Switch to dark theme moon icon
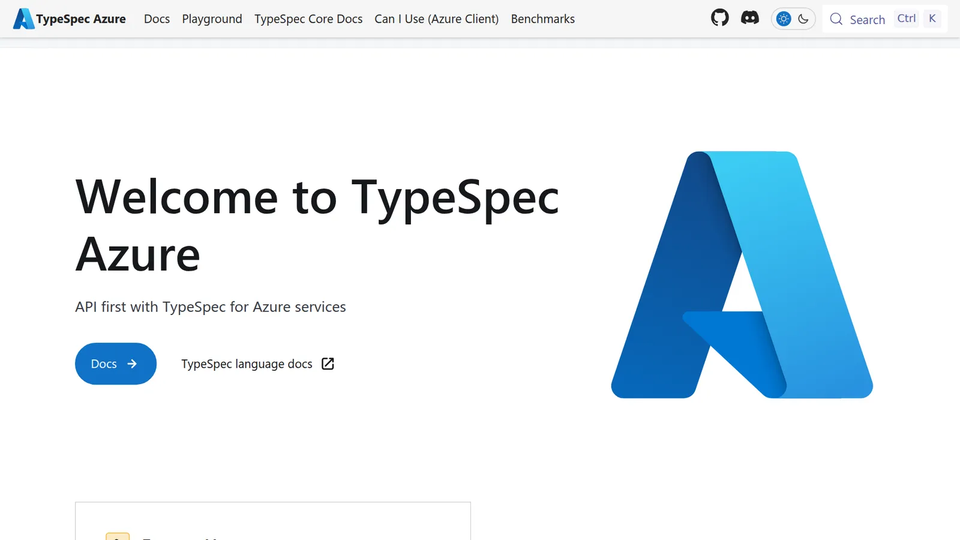The width and height of the screenshot is (960, 540). (803, 19)
